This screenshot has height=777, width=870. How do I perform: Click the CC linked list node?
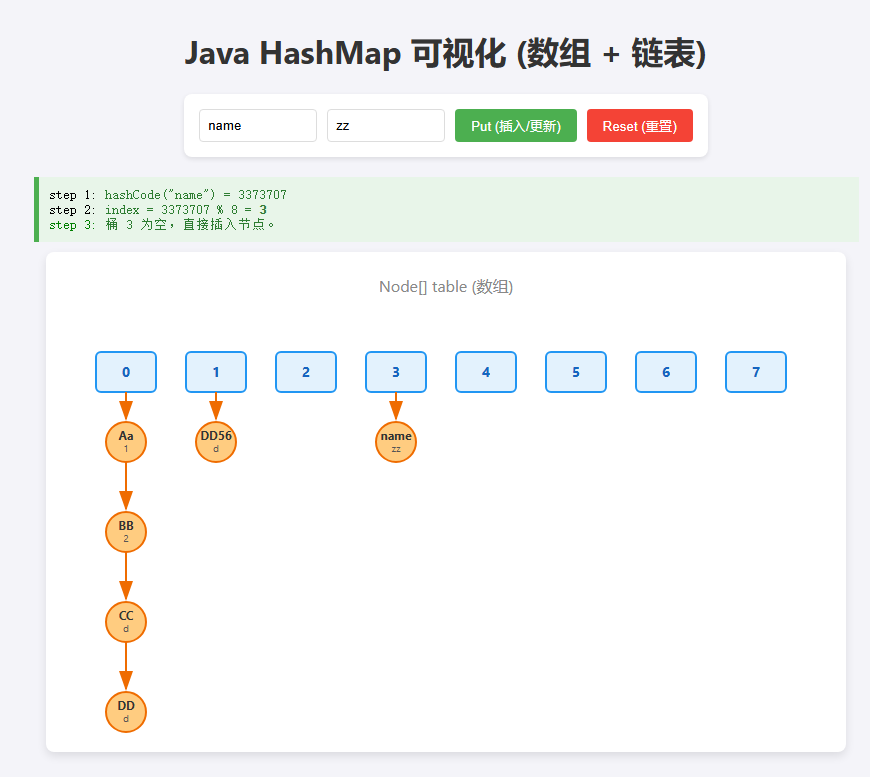point(126,622)
